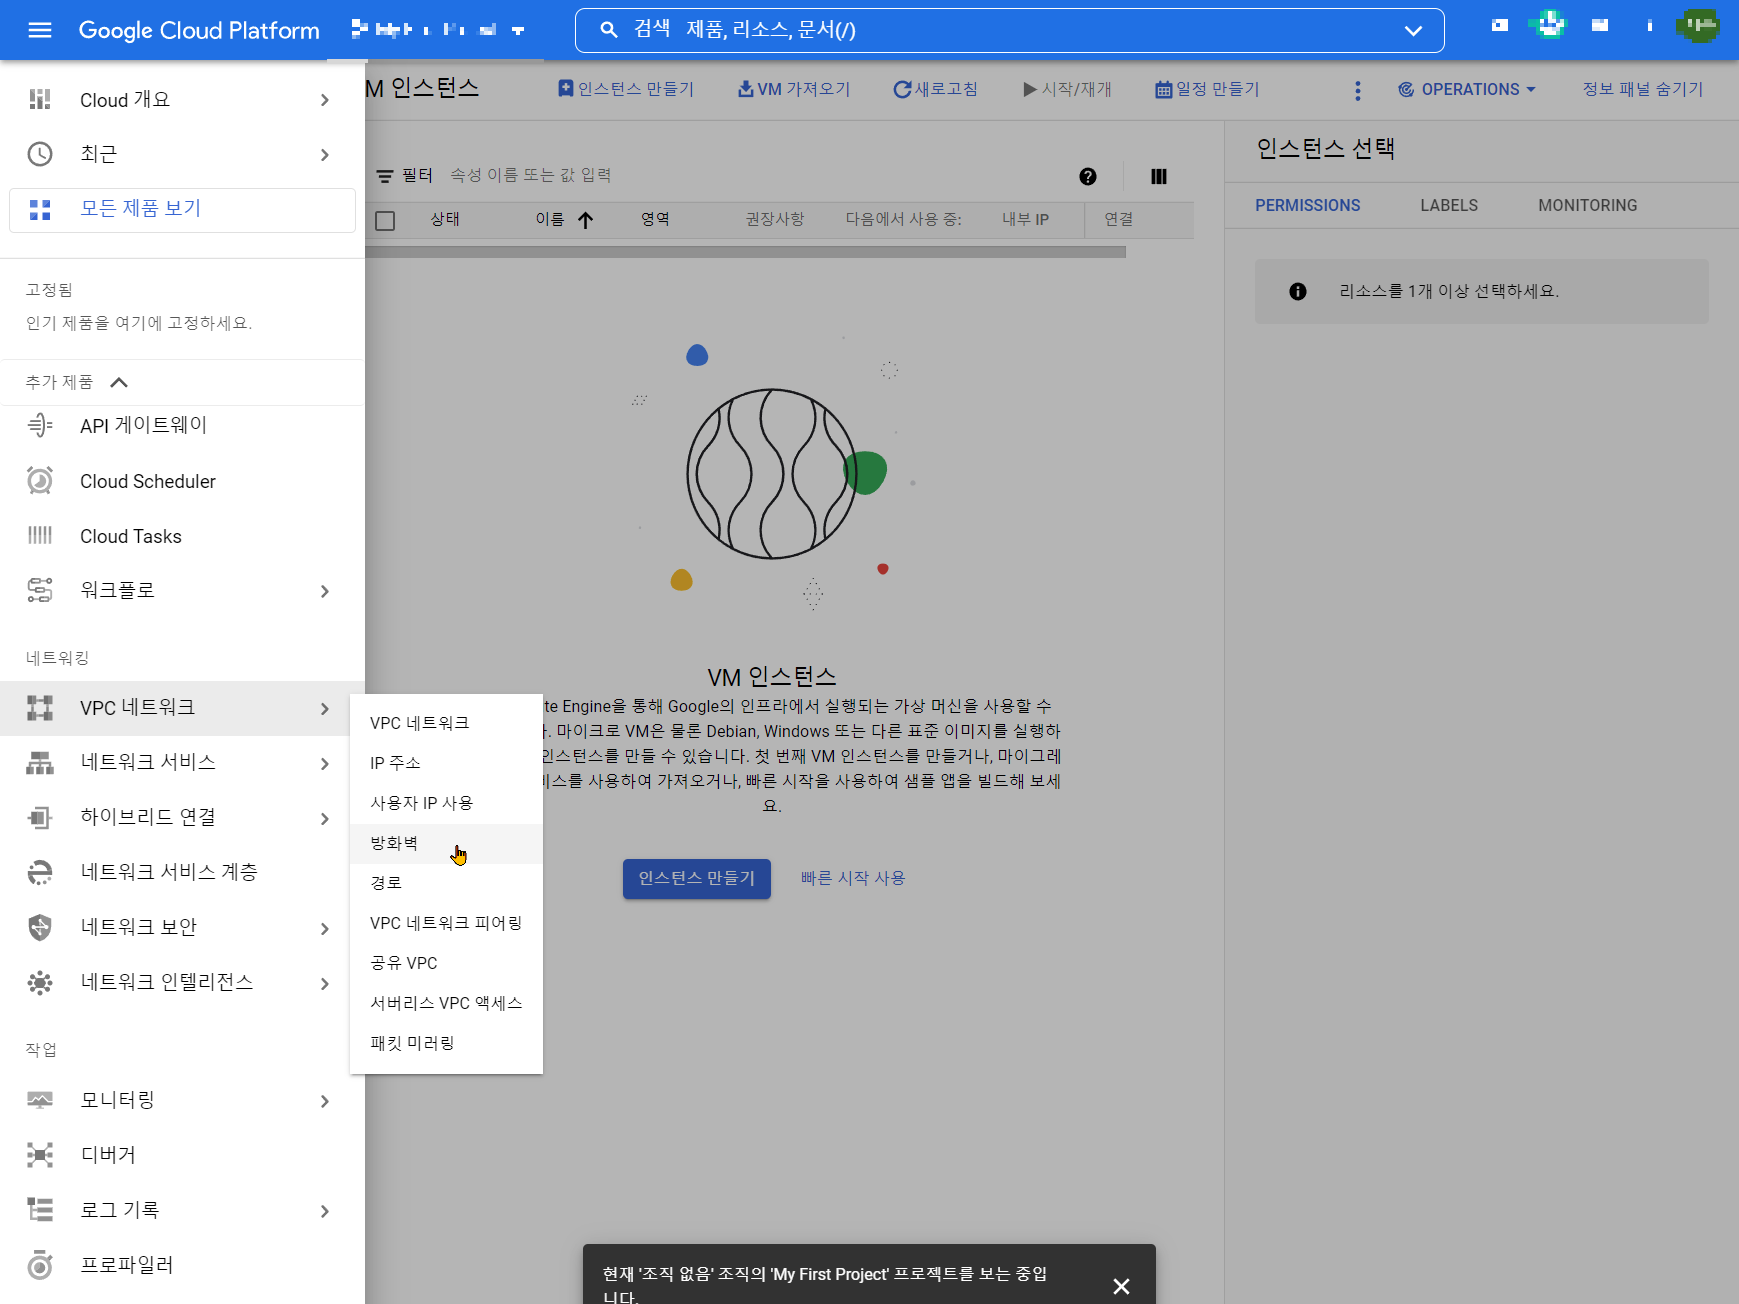The height and width of the screenshot is (1304, 1739).
Task: Click the 프로파일러 icon
Action: (x=40, y=1265)
